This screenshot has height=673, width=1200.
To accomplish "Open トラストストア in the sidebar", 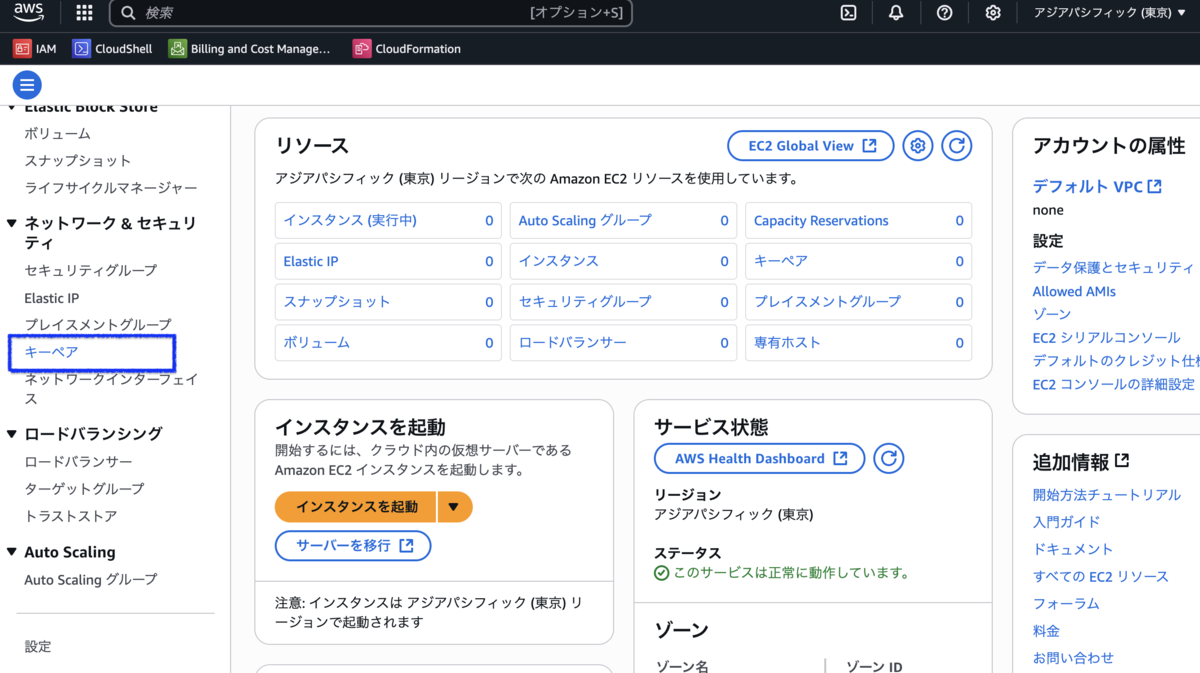I will pos(70,516).
